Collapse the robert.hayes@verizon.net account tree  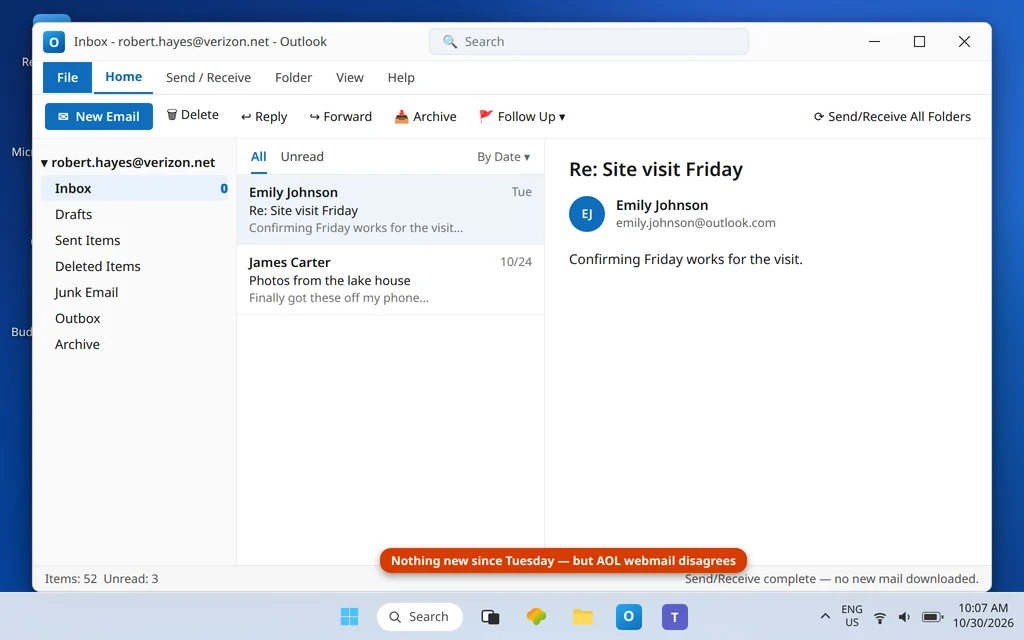tap(44, 163)
